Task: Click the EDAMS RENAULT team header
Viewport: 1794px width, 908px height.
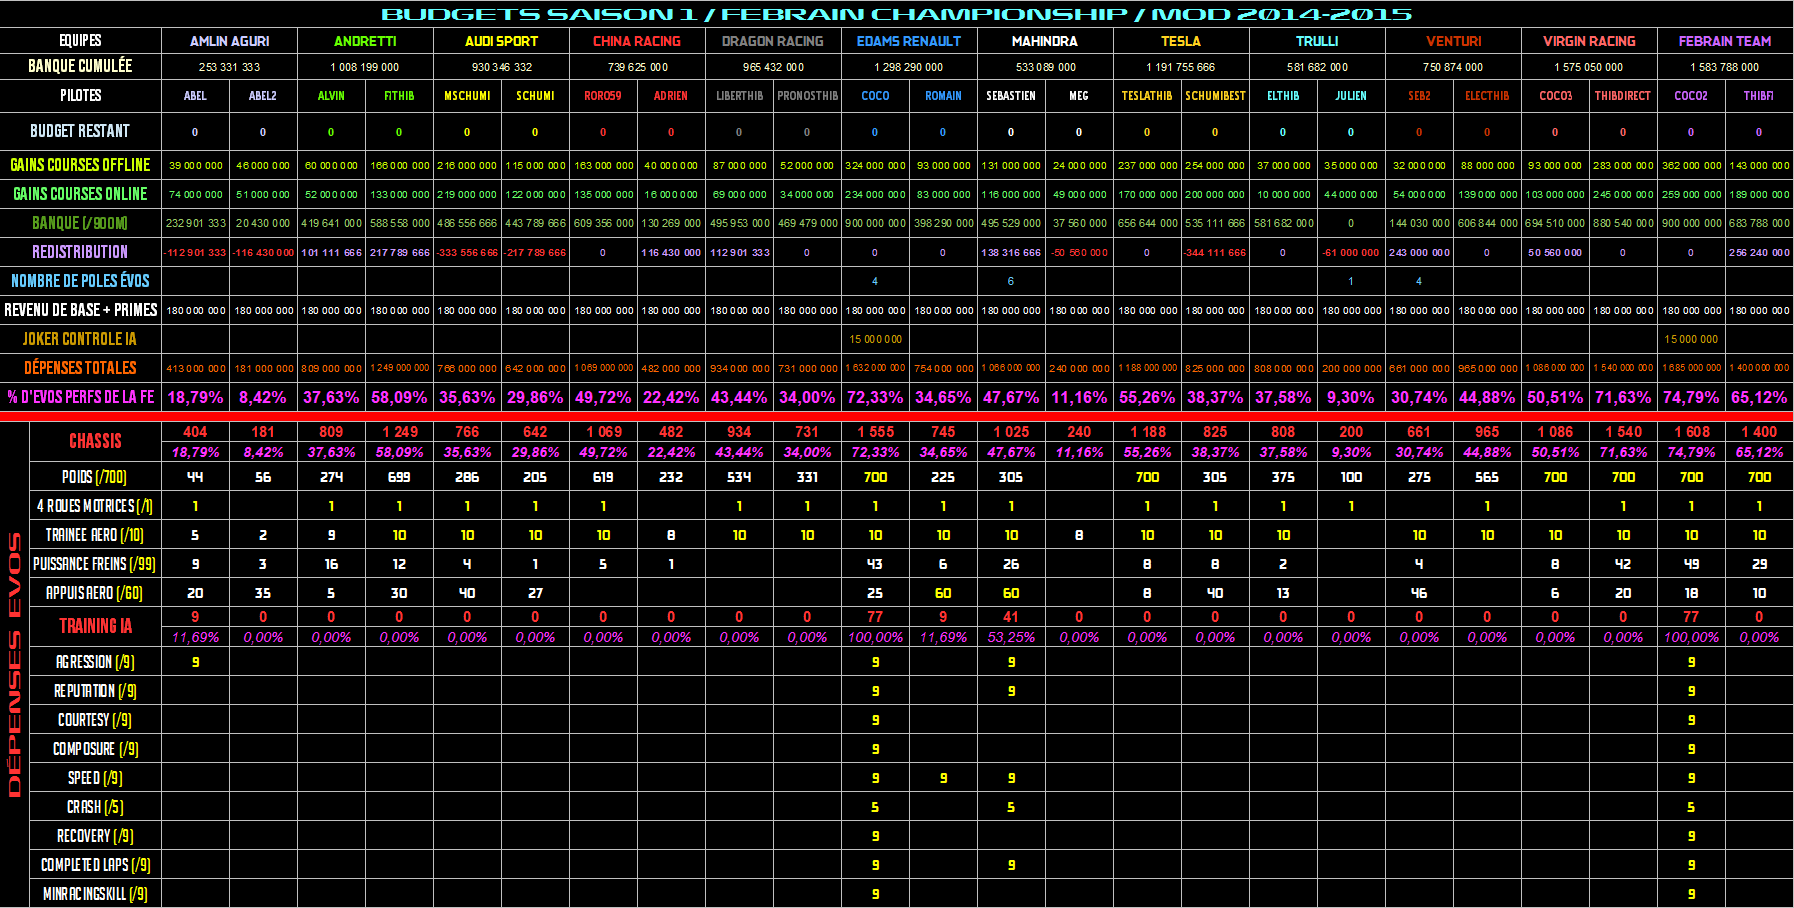Action: 909,41
